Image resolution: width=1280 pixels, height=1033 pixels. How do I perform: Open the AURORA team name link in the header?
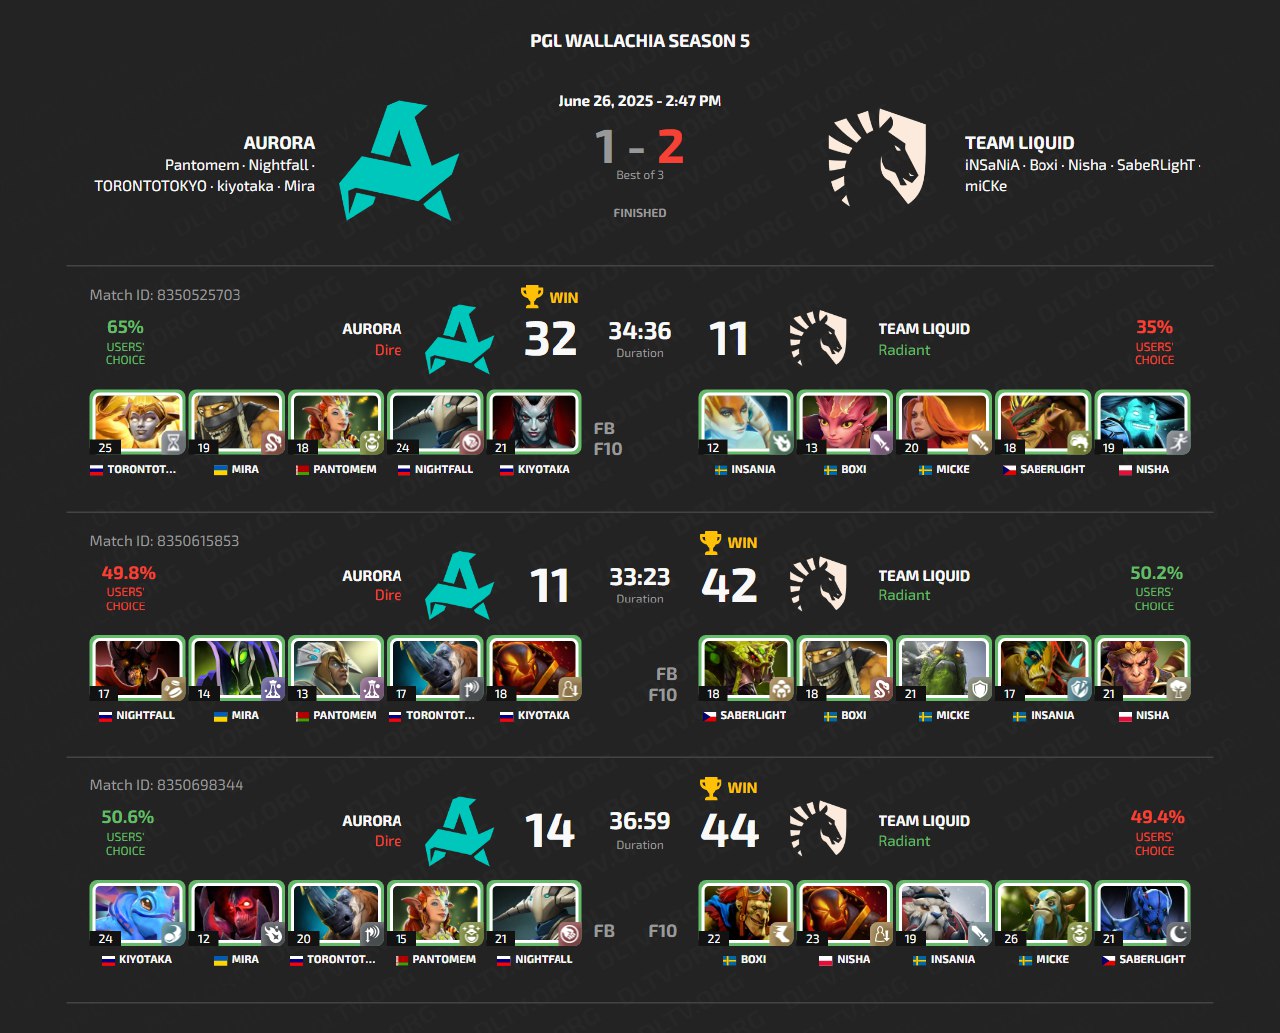click(279, 143)
